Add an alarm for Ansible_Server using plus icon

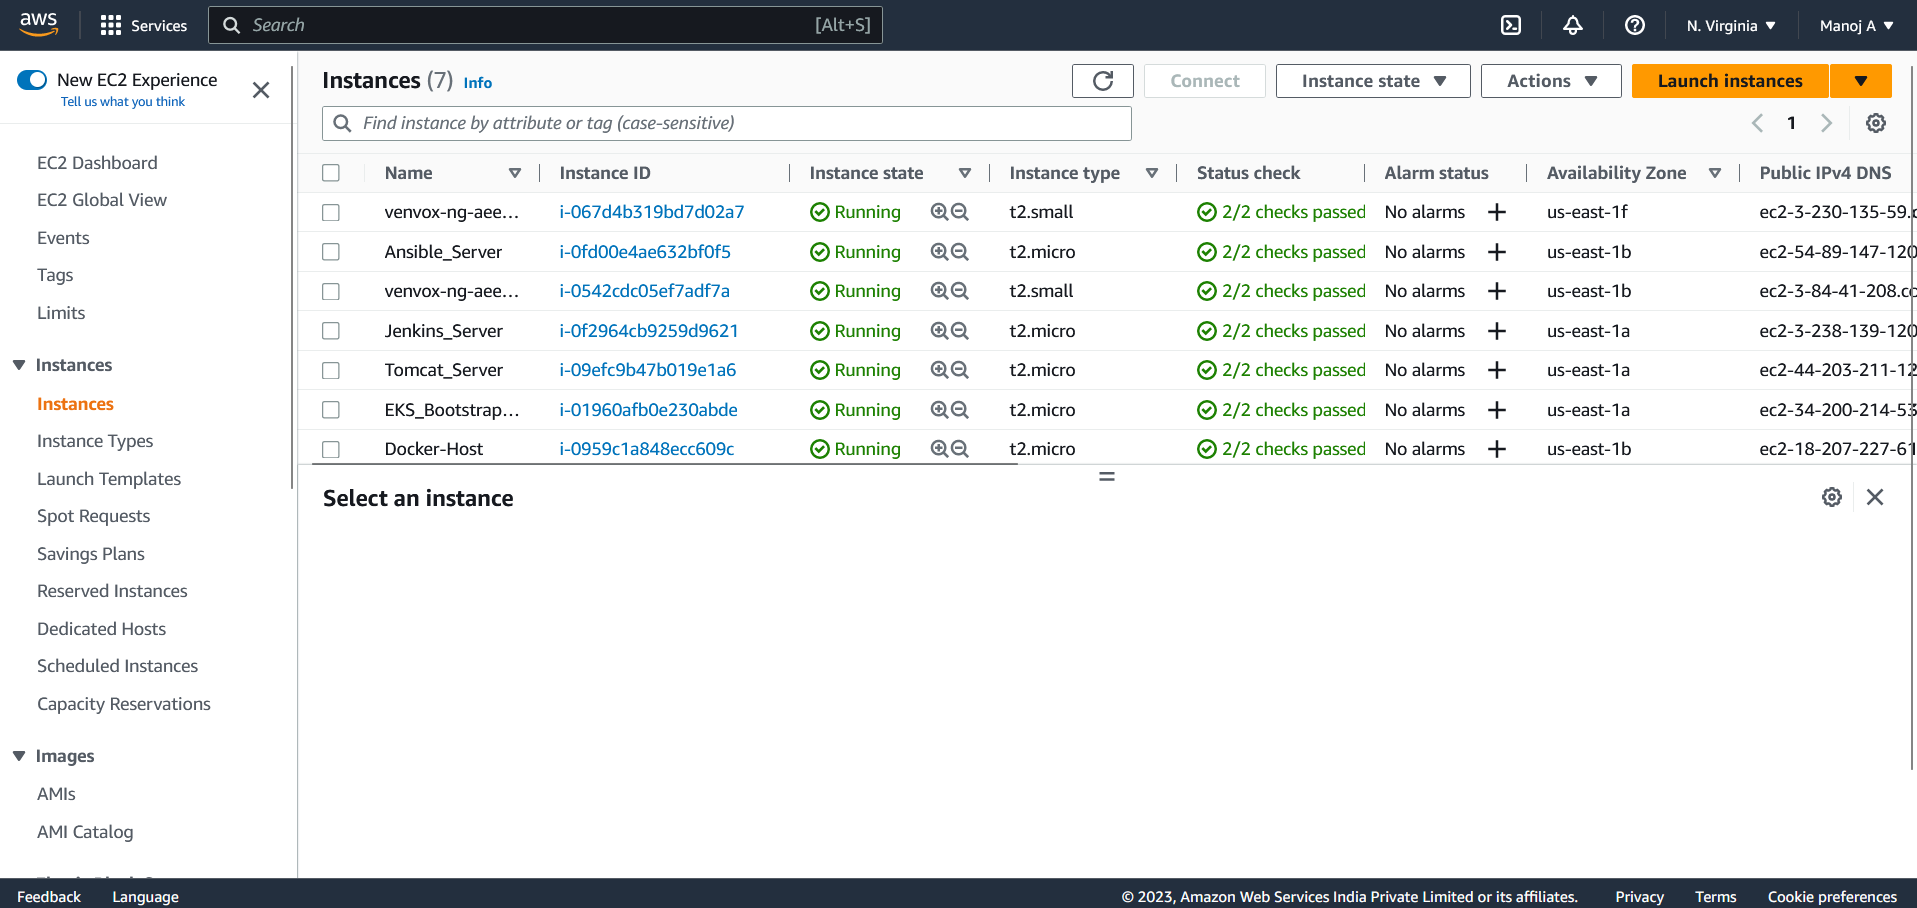coord(1496,251)
